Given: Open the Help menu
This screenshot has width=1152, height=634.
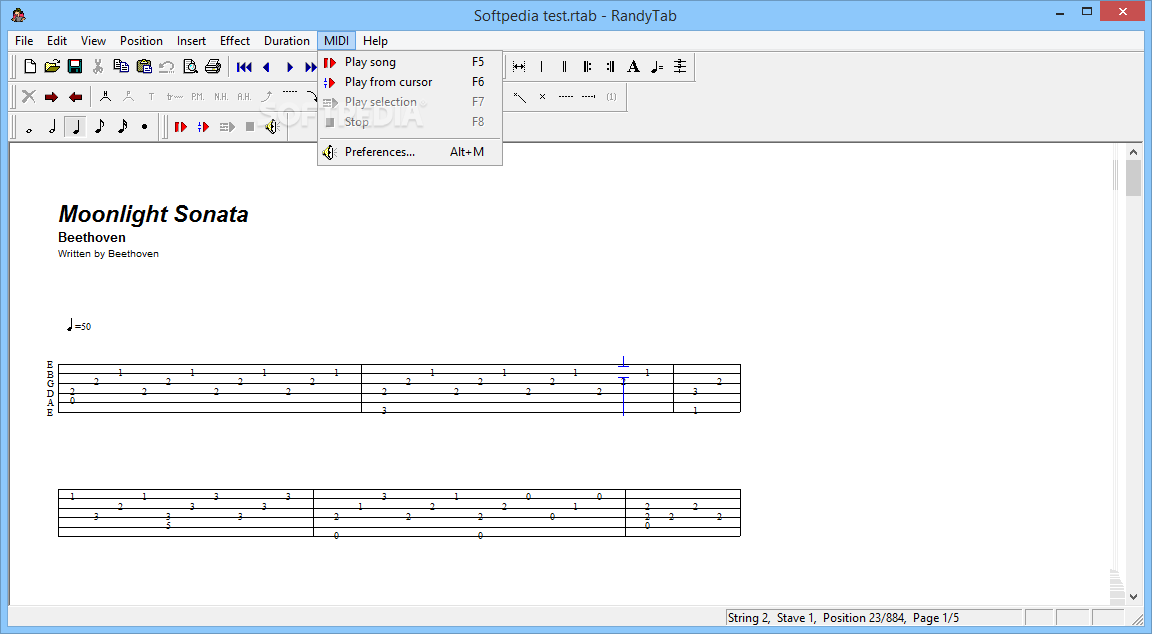Looking at the screenshot, I should coord(375,40).
